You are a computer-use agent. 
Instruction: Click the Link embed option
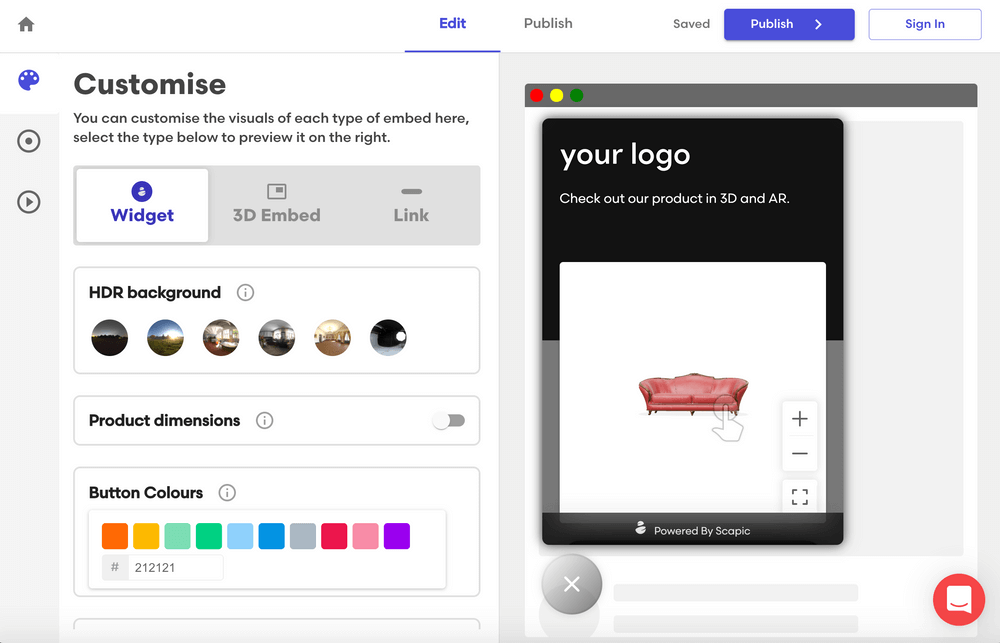410,205
